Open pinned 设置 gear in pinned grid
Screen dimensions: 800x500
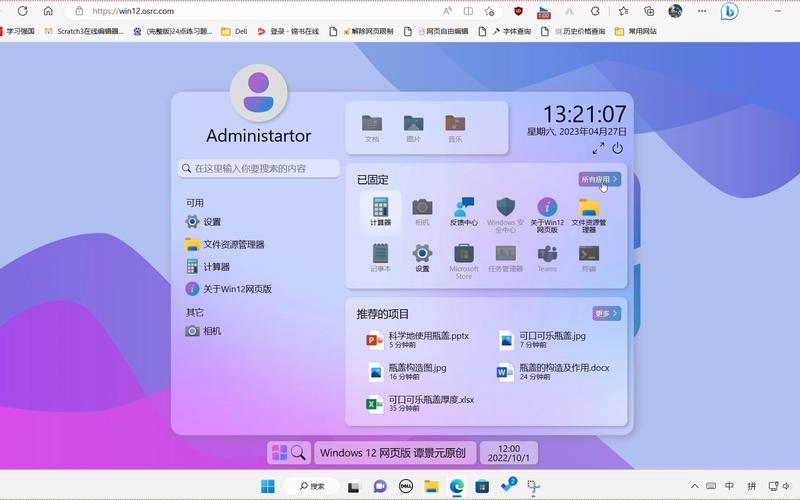point(422,258)
